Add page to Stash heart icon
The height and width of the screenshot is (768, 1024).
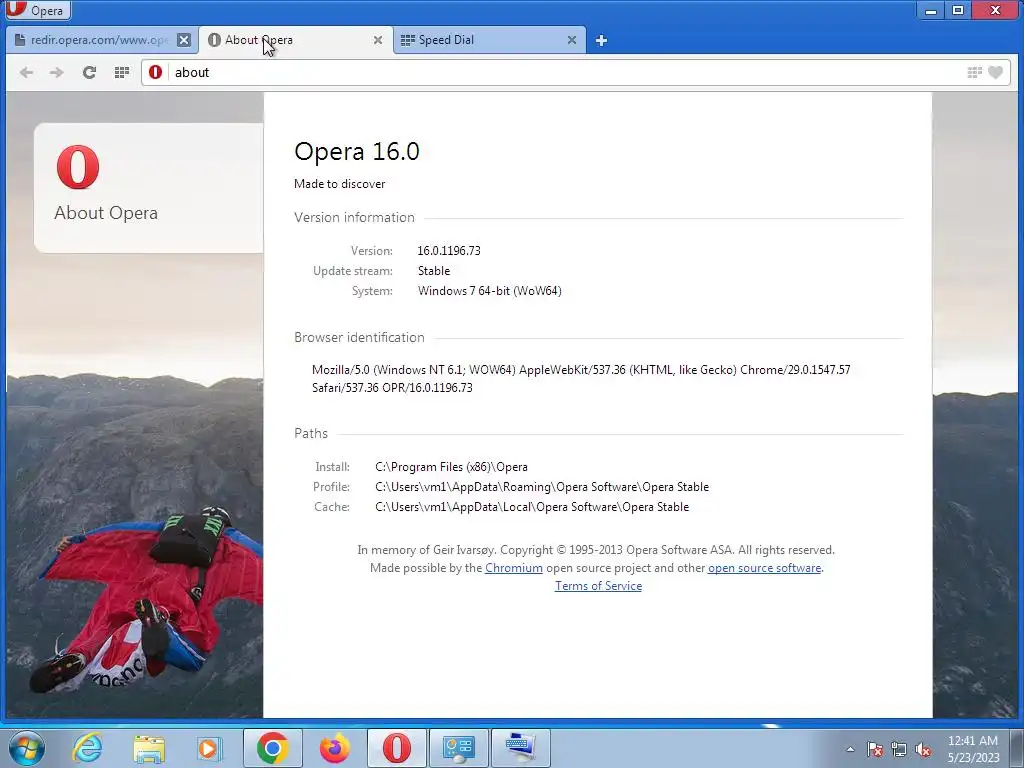coord(995,72)
